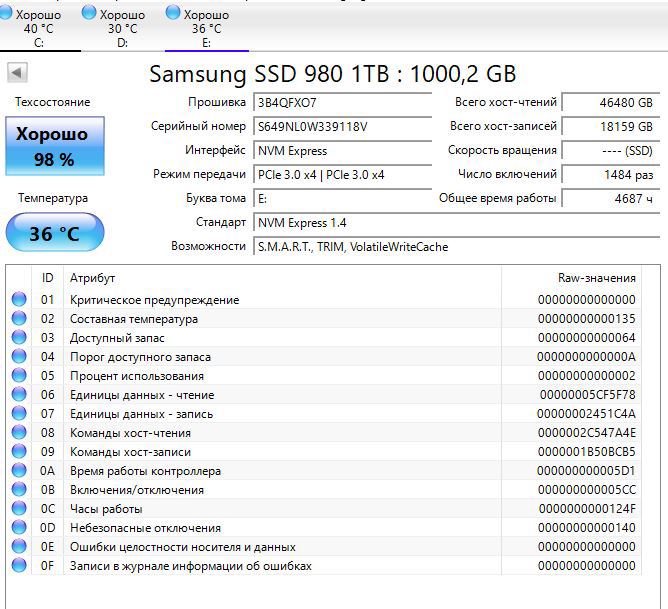
Task: Click status orb for attribute 0D Небезопасные отключения
Action: [x=19, y=527]
